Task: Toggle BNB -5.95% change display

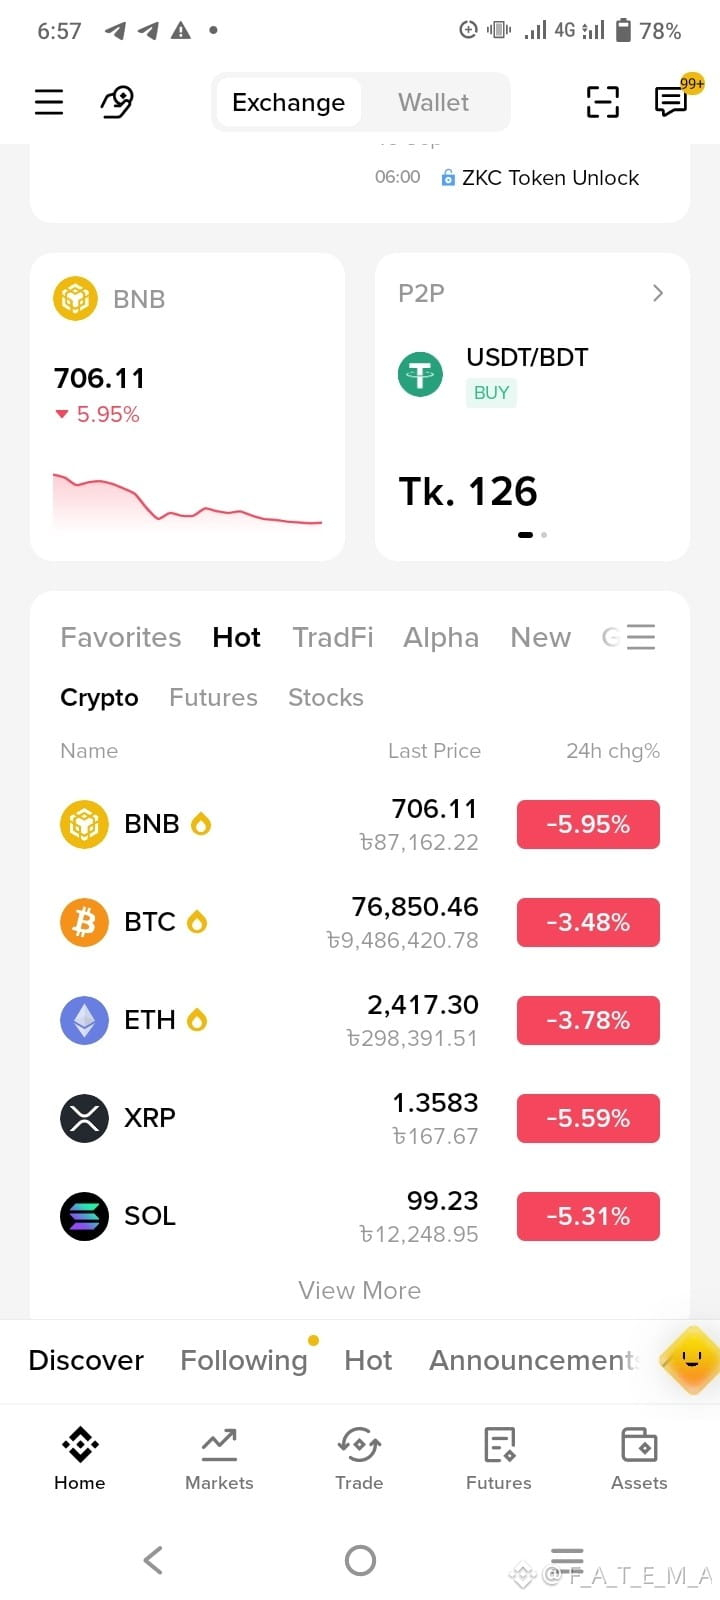Action: click(588, 824)
